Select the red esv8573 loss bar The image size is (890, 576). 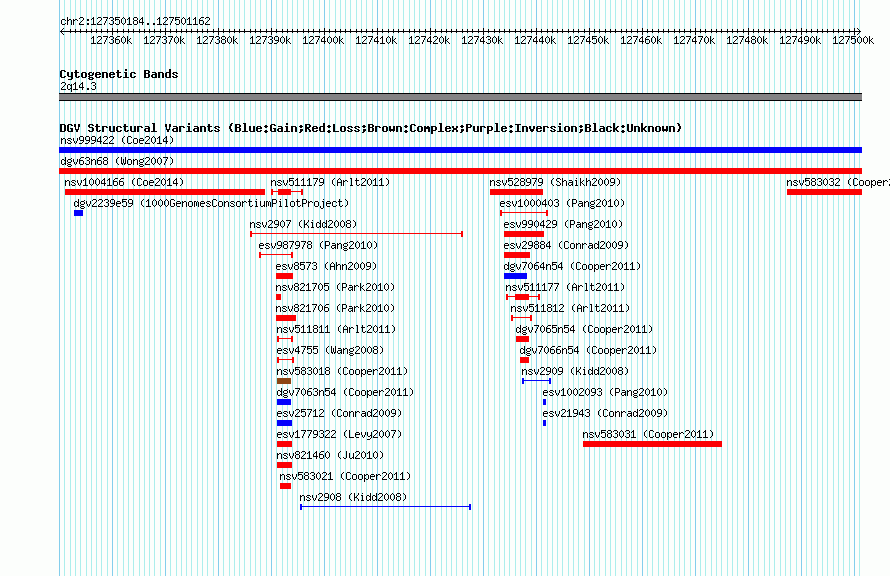pyautogui.click(x=284, y=276)
